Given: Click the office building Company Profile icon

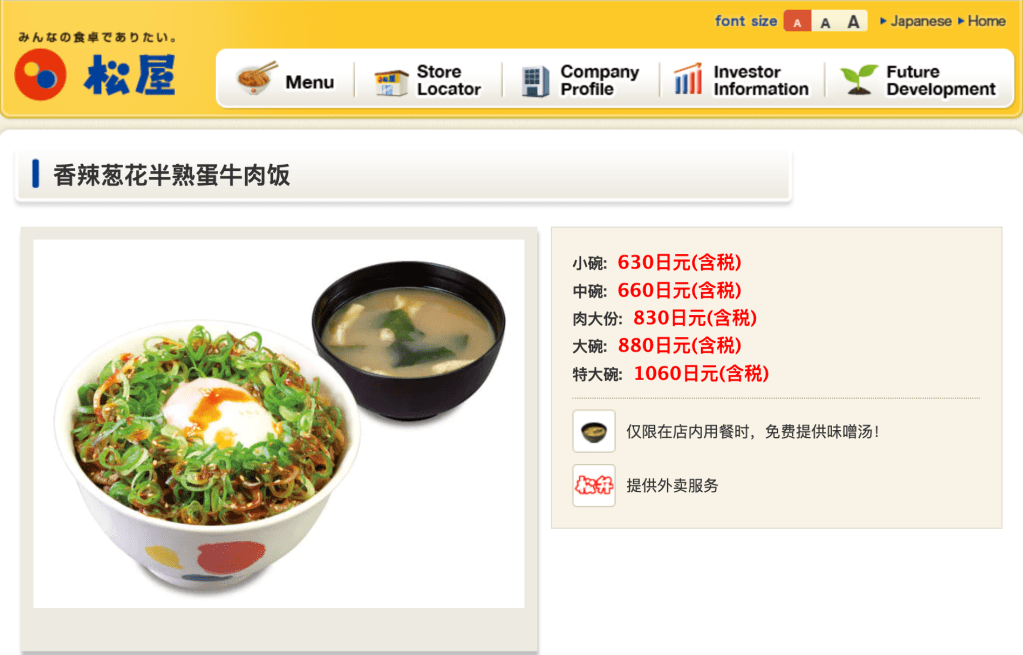Looking at the screenshot, I should coord(536,82).
